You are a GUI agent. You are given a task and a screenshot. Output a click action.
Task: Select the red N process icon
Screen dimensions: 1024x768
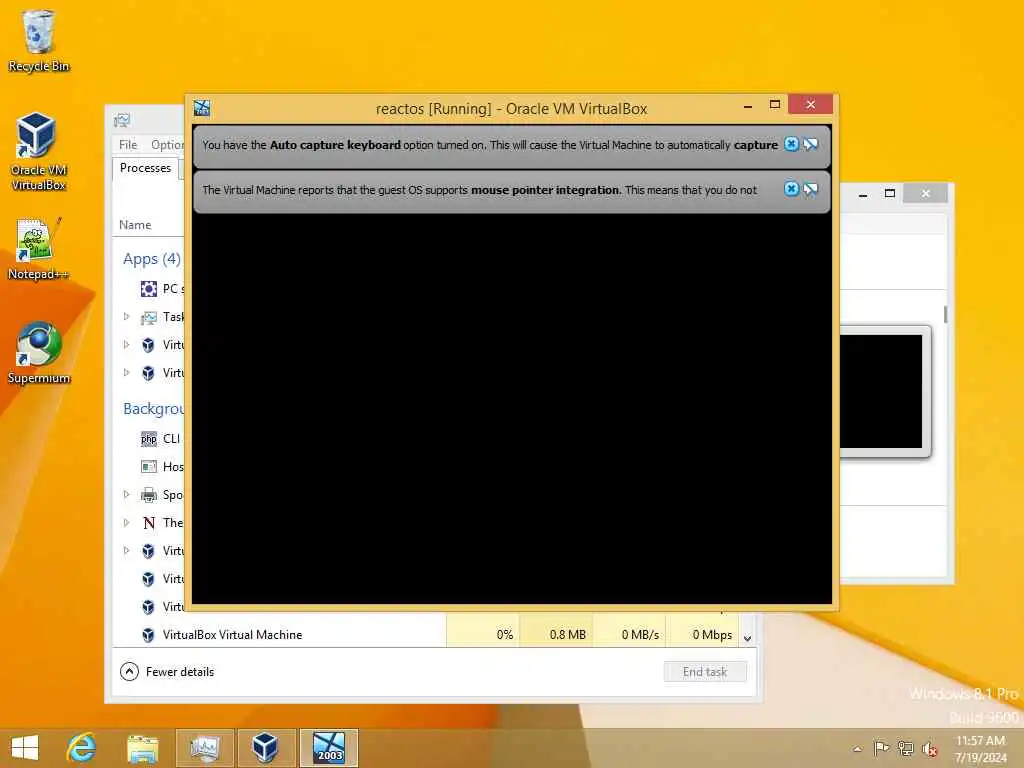[149, 523]
